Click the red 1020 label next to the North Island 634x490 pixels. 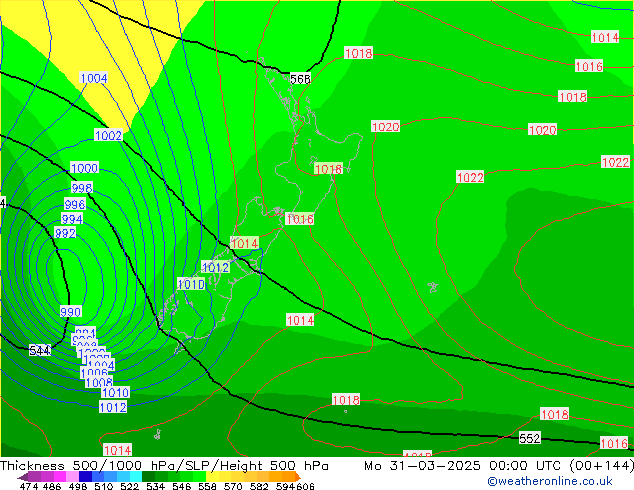pos(385,127)
